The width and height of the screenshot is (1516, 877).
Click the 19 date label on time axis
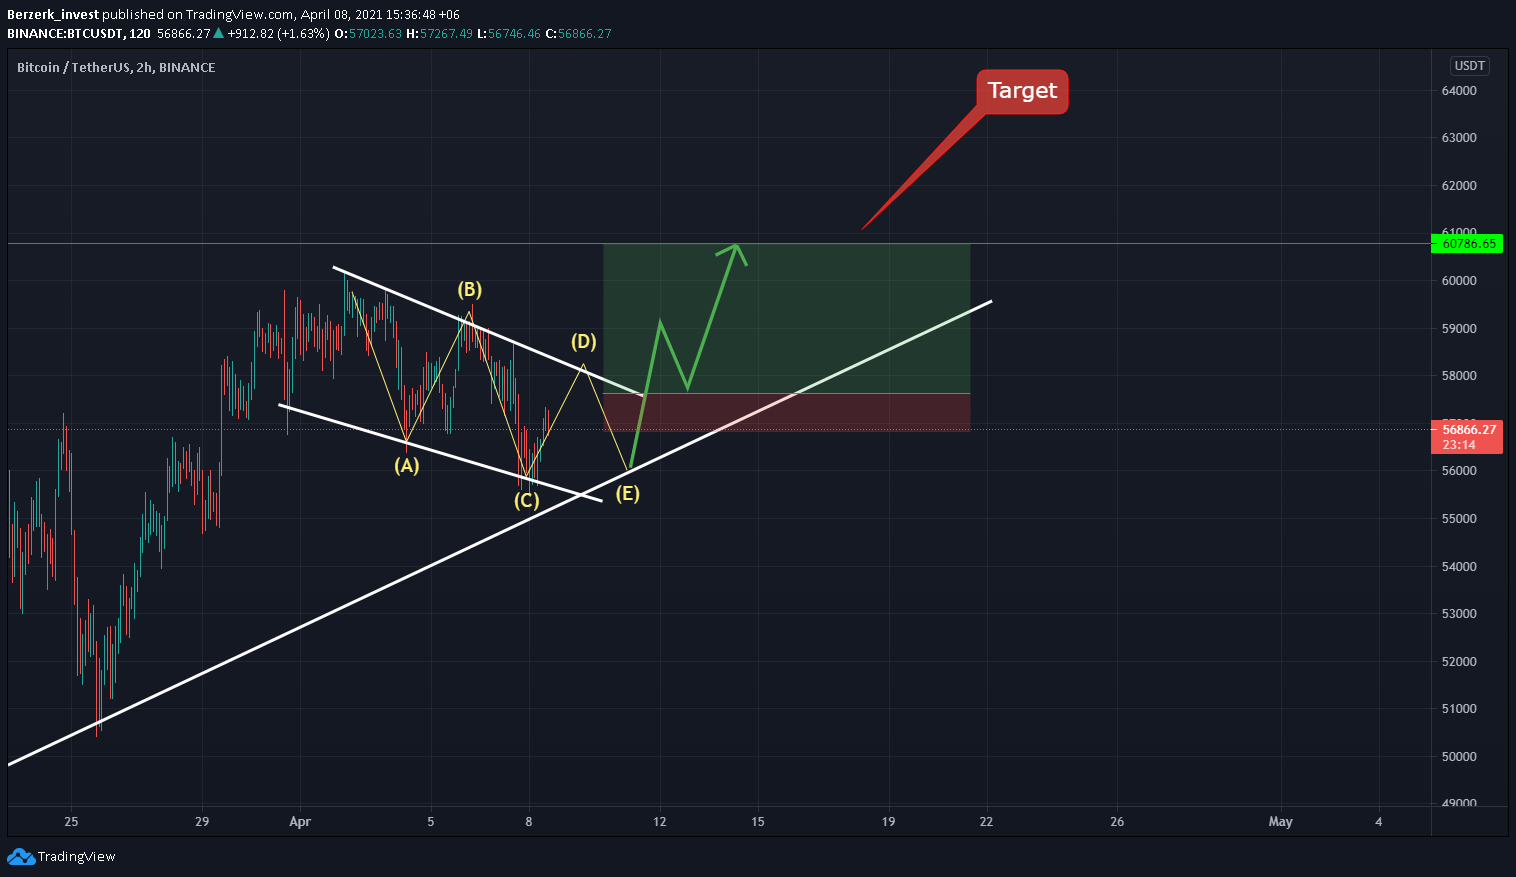click(889, 822)
